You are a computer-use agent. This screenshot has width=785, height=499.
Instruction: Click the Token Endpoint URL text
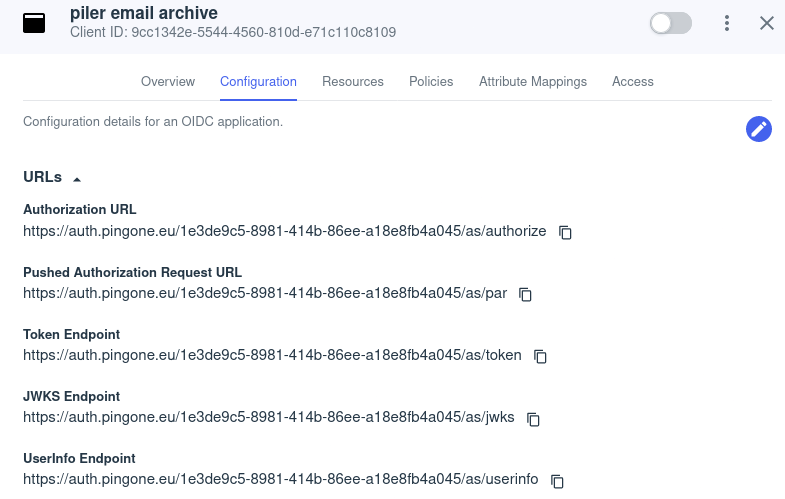point(272,356)
